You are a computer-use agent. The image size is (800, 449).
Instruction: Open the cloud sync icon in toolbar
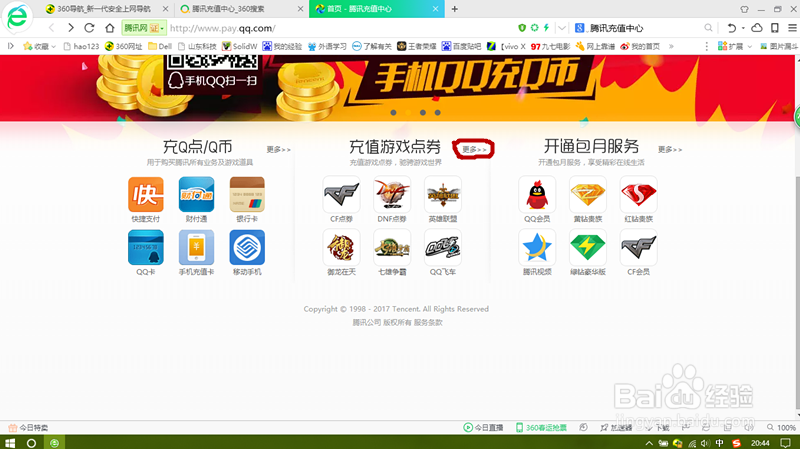[757, 28]
